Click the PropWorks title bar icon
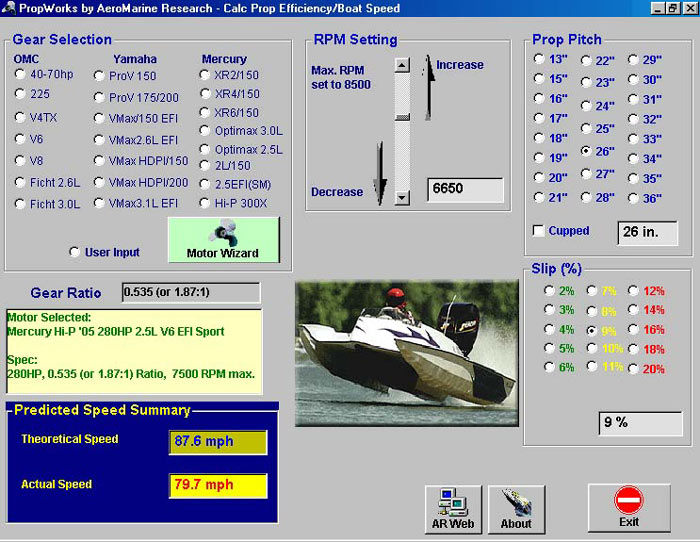 (8, 8)
